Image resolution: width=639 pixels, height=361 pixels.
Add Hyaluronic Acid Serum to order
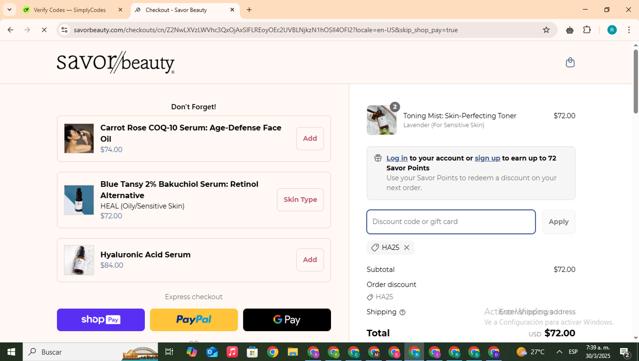310,260
